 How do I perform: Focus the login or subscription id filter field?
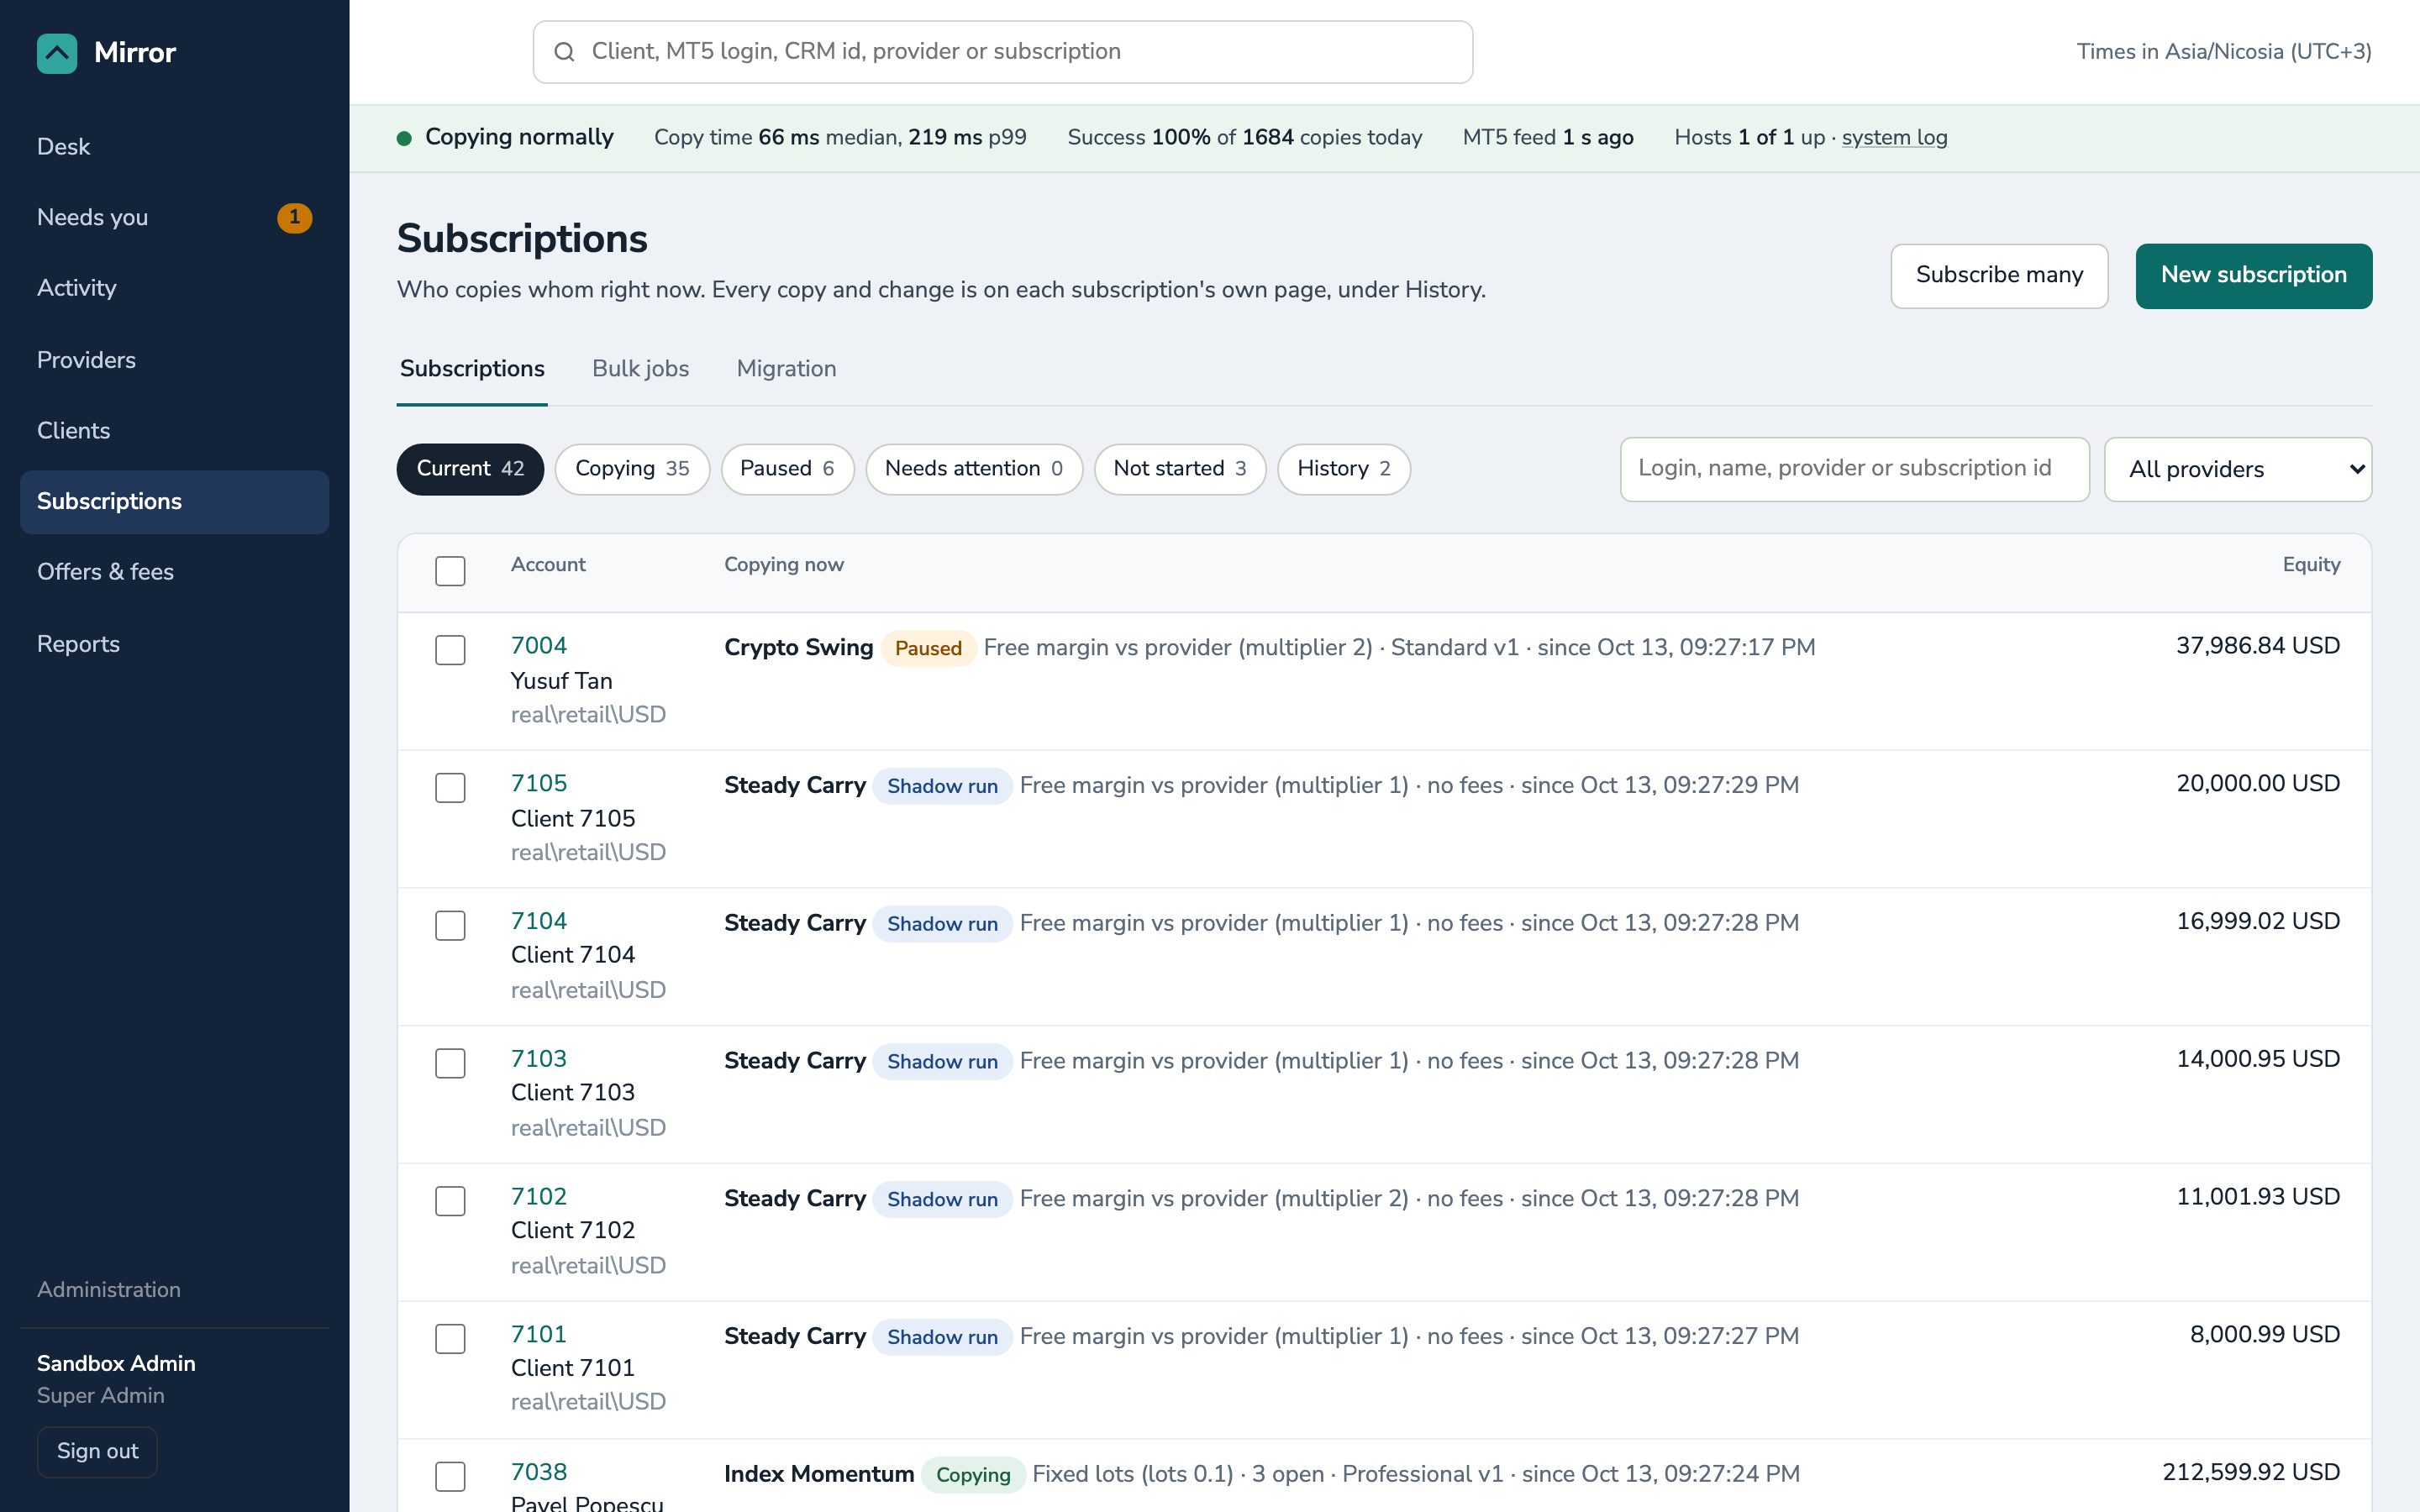1854,469
